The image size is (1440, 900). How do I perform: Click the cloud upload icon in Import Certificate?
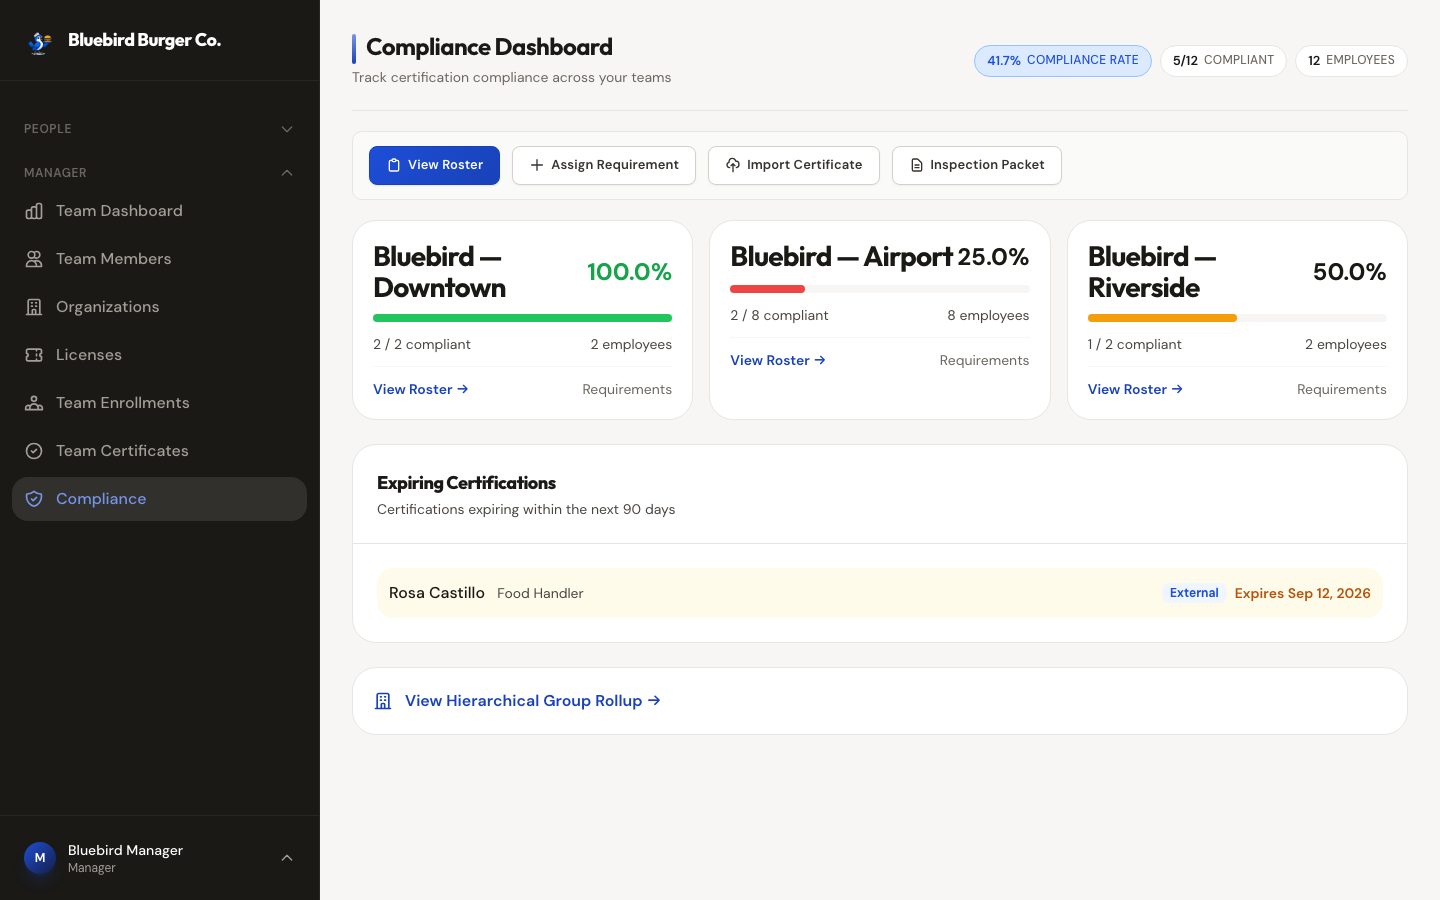point(733,165)
